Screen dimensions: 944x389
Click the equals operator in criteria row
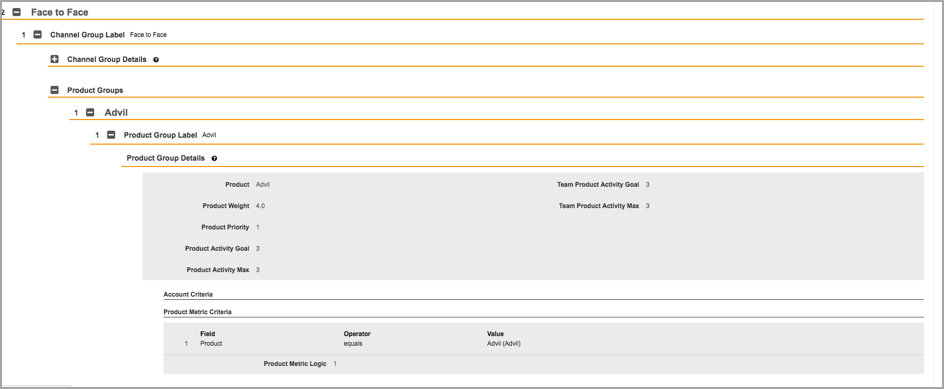click(353, 343)
